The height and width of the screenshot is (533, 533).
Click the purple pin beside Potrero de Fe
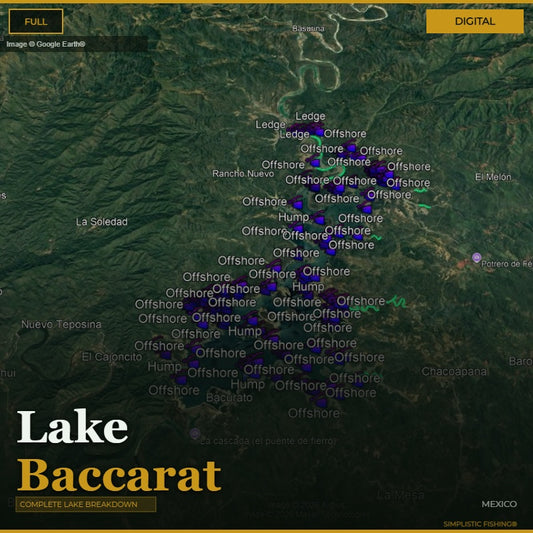[x=477, y=257]
